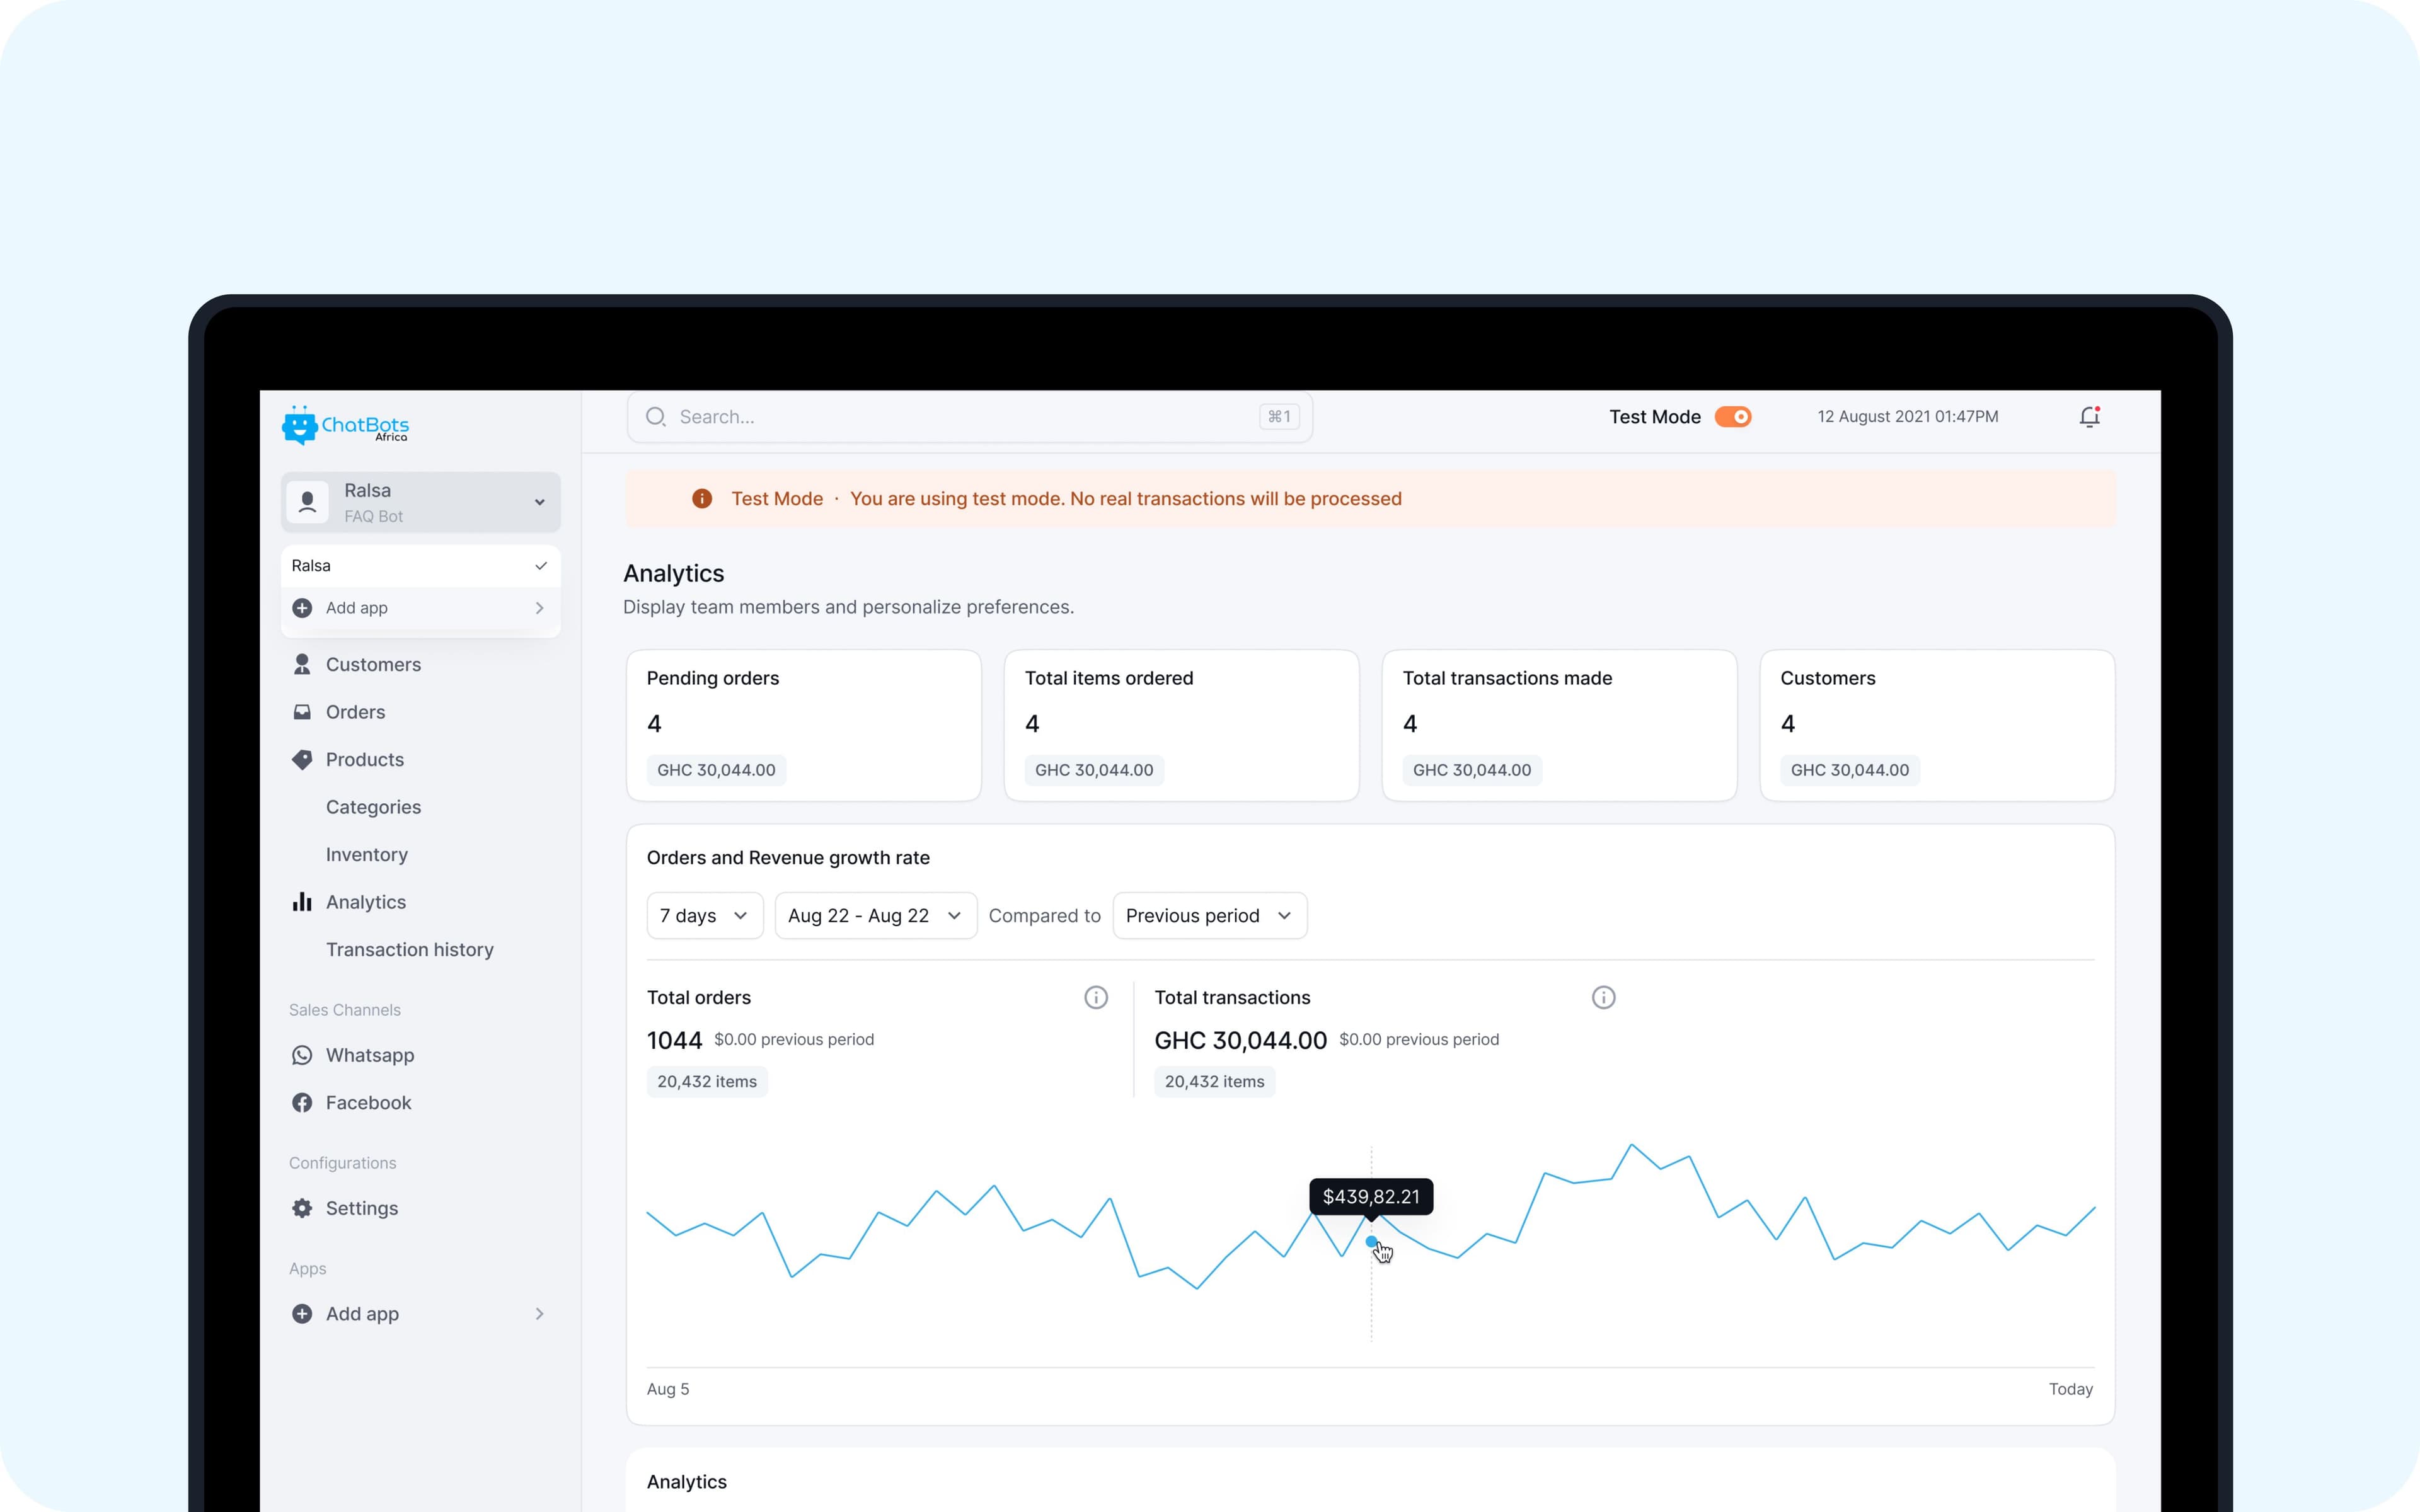Open the Previous period dropdown
The width and height of the screenshot is (2420, 1512).
(1210, 916)
